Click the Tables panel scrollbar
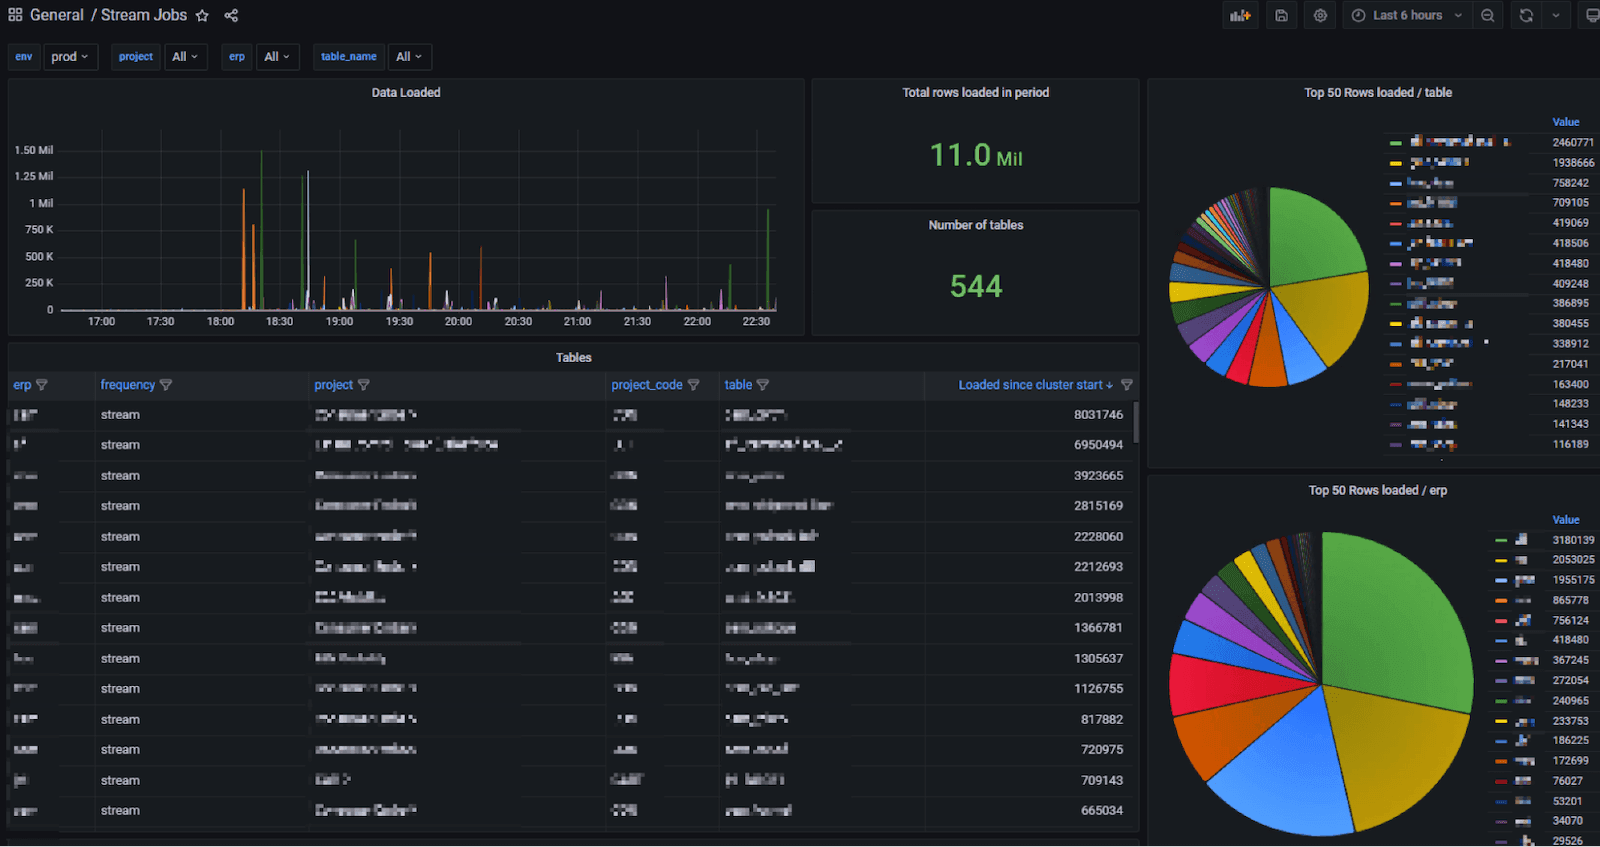 (x=1136, y=423)
